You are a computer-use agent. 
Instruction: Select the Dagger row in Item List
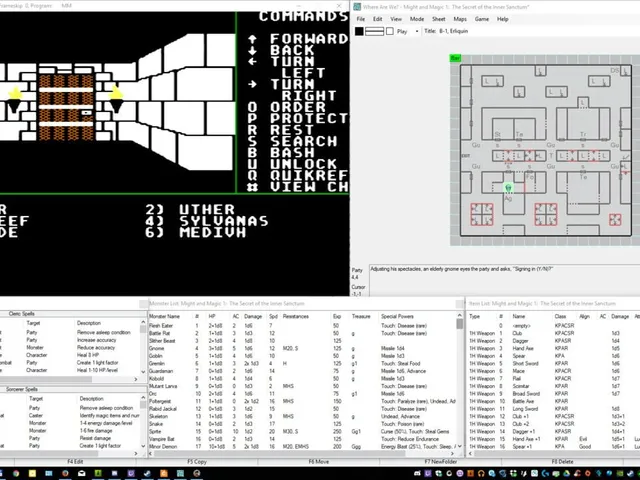point(554,341)
